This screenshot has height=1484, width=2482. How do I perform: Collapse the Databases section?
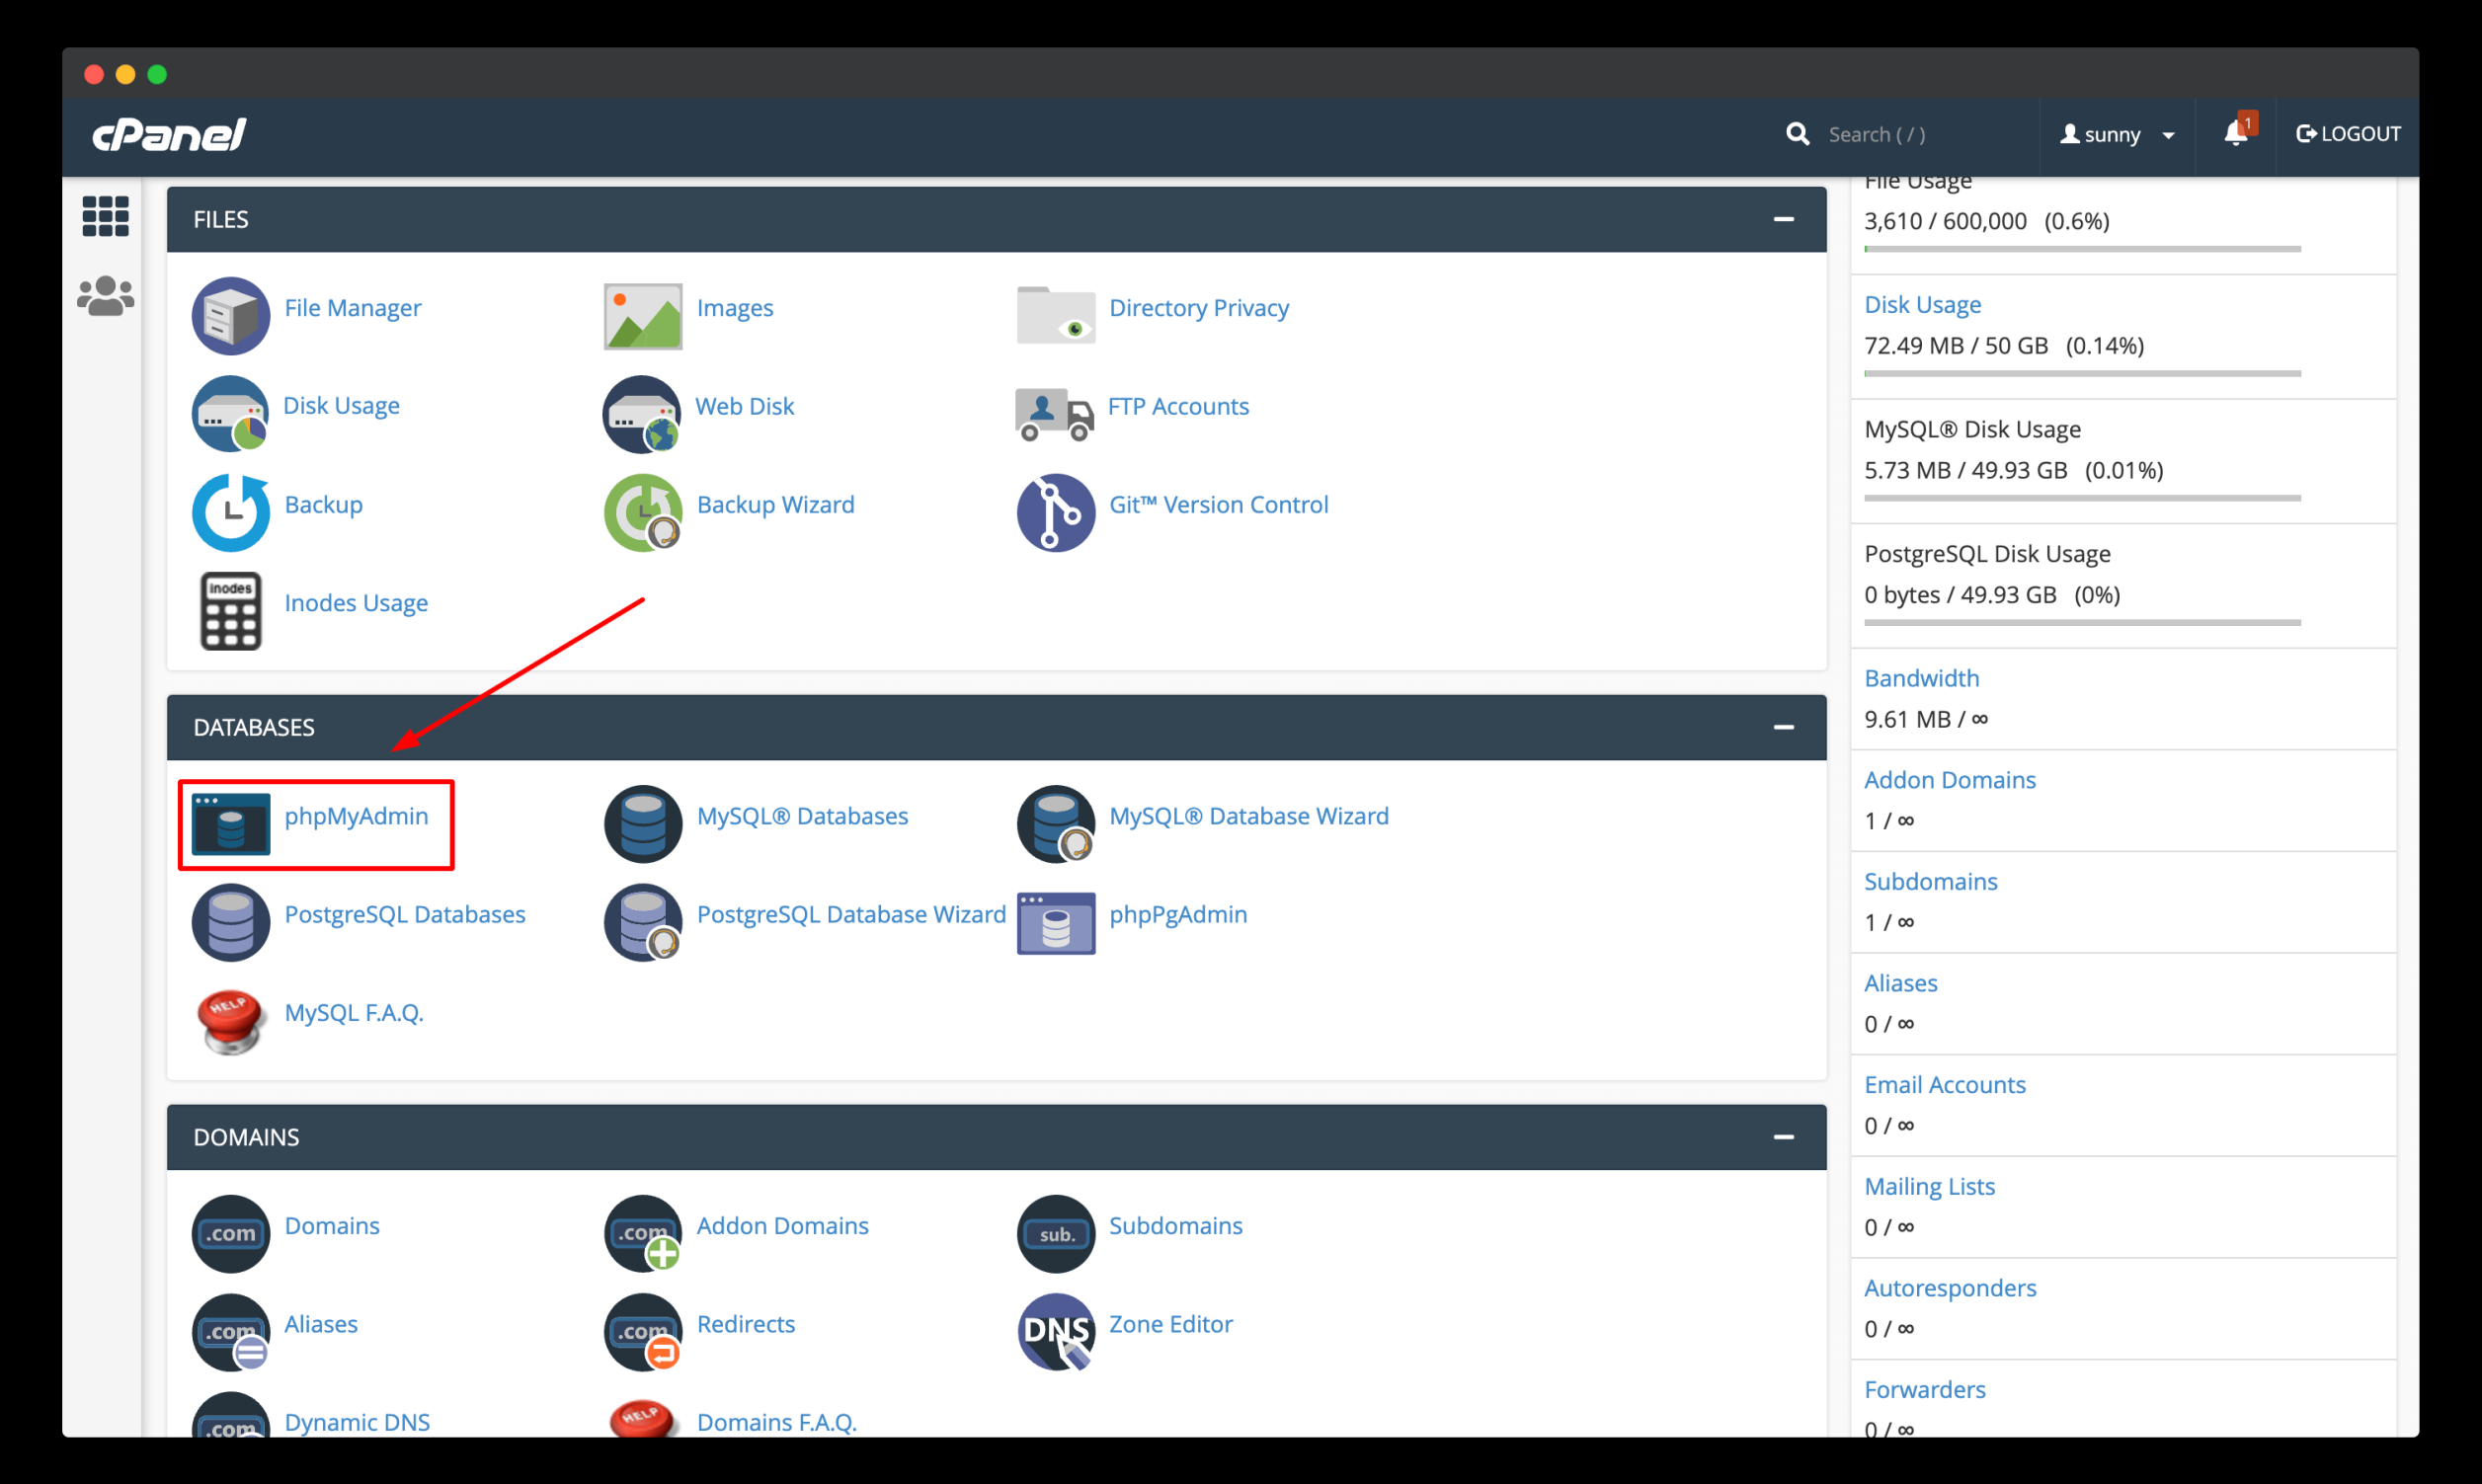tap(1783, 727)
